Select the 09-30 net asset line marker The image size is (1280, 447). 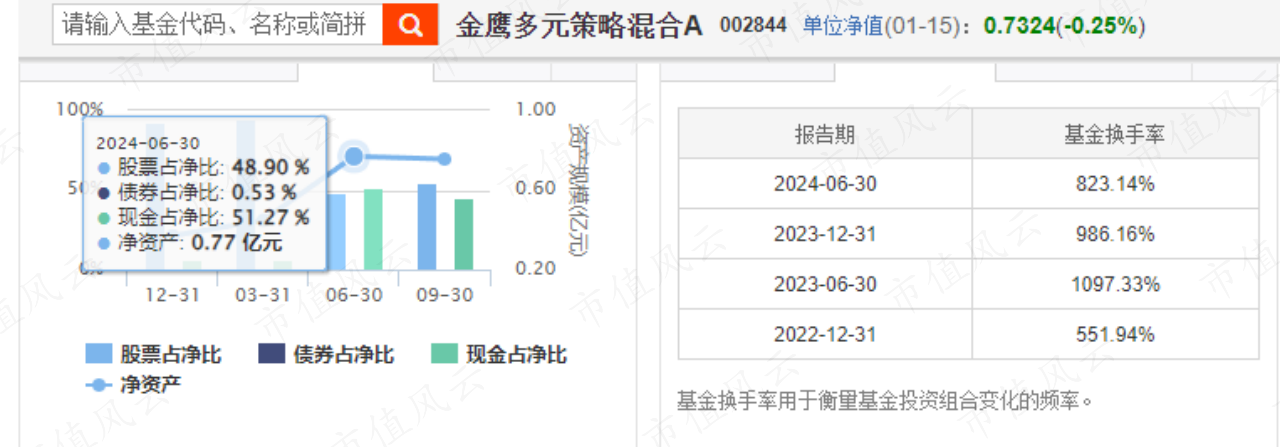[x=445, y=159]
